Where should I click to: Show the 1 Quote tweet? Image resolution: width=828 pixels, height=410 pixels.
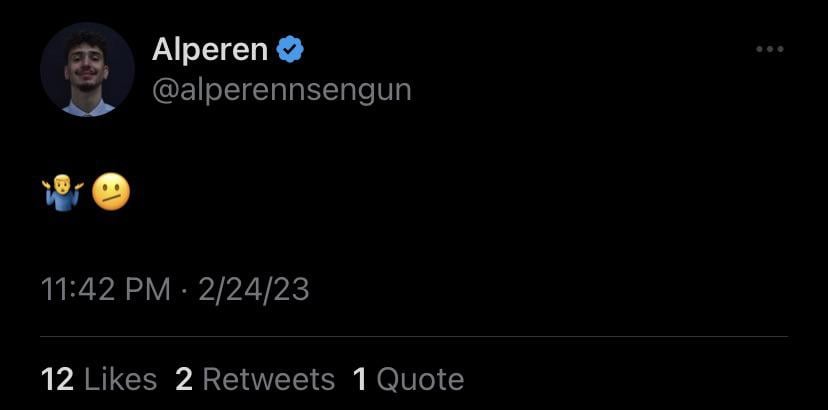click(408, 379)
